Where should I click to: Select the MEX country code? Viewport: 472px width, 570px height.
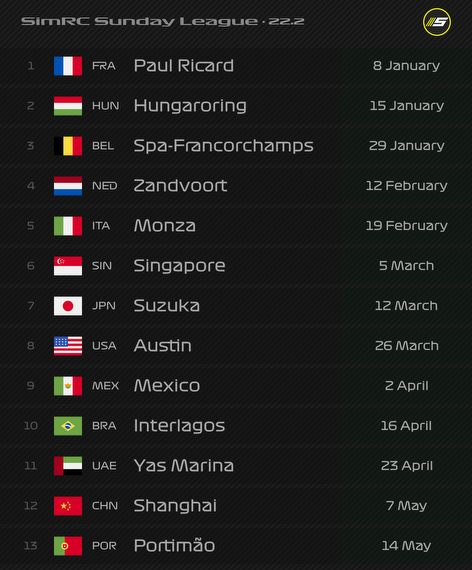[105, 386]
